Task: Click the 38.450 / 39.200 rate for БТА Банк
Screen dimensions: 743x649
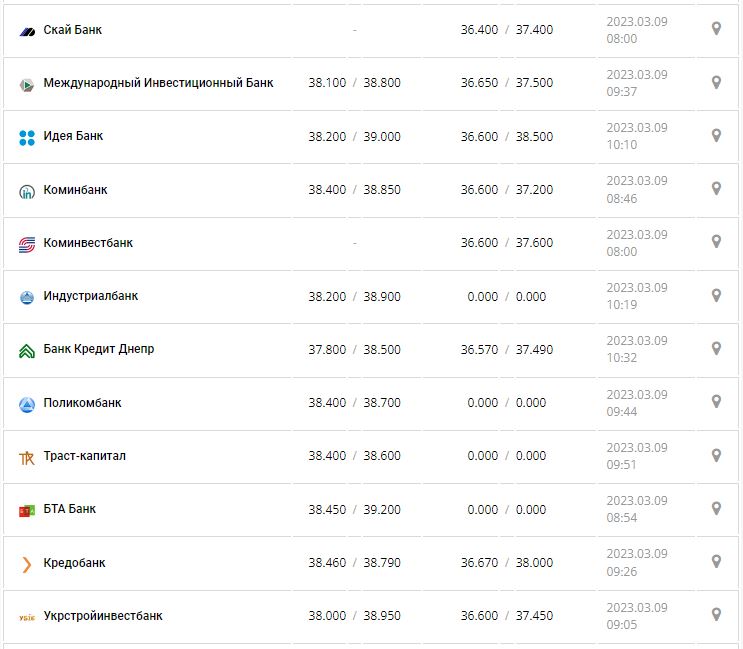Action: pos(354,509)
